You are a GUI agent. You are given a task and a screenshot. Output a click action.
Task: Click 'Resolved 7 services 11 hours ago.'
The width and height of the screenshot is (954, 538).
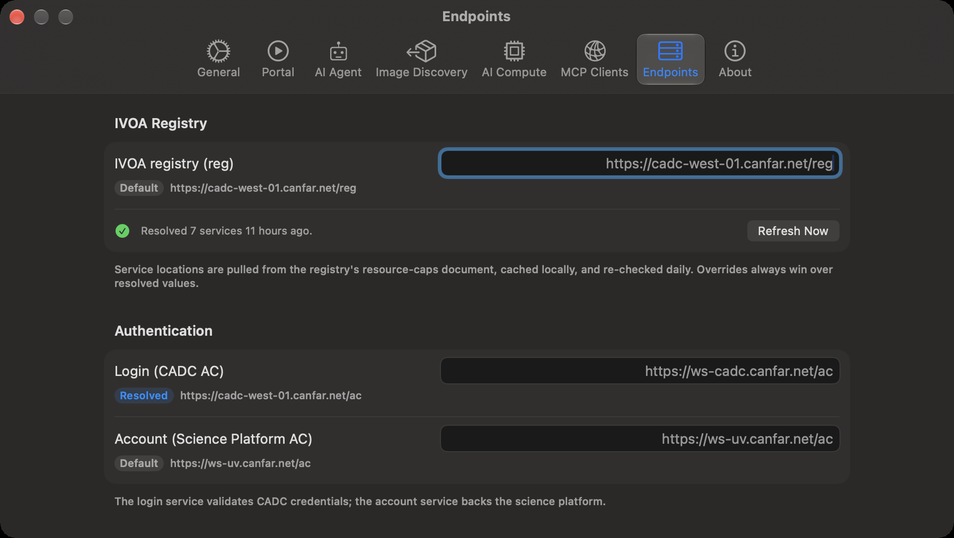pos(226,231)
